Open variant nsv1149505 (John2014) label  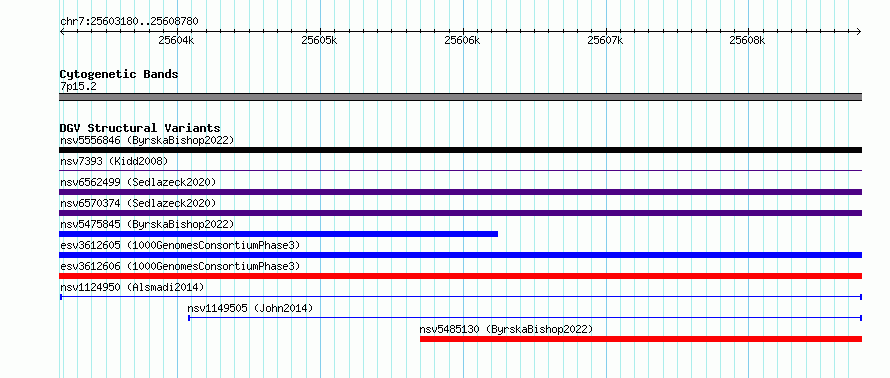pos(250,308)
